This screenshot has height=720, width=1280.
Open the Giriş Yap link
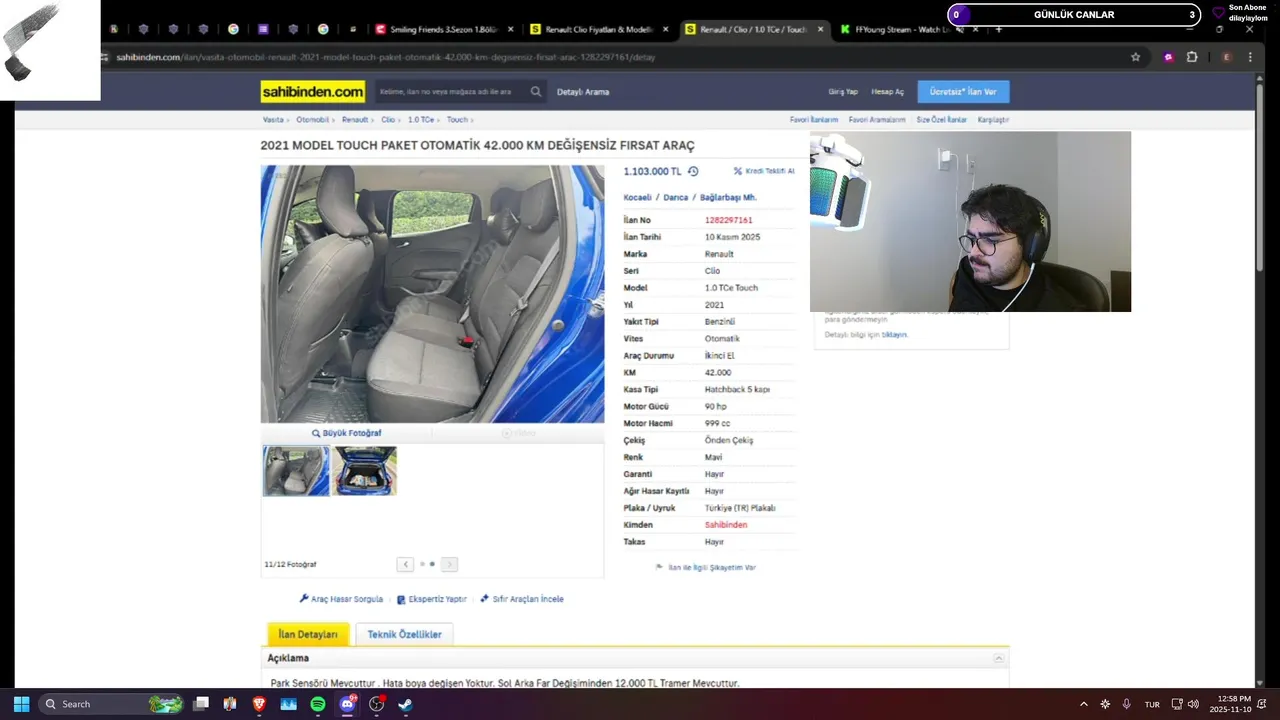843,92
